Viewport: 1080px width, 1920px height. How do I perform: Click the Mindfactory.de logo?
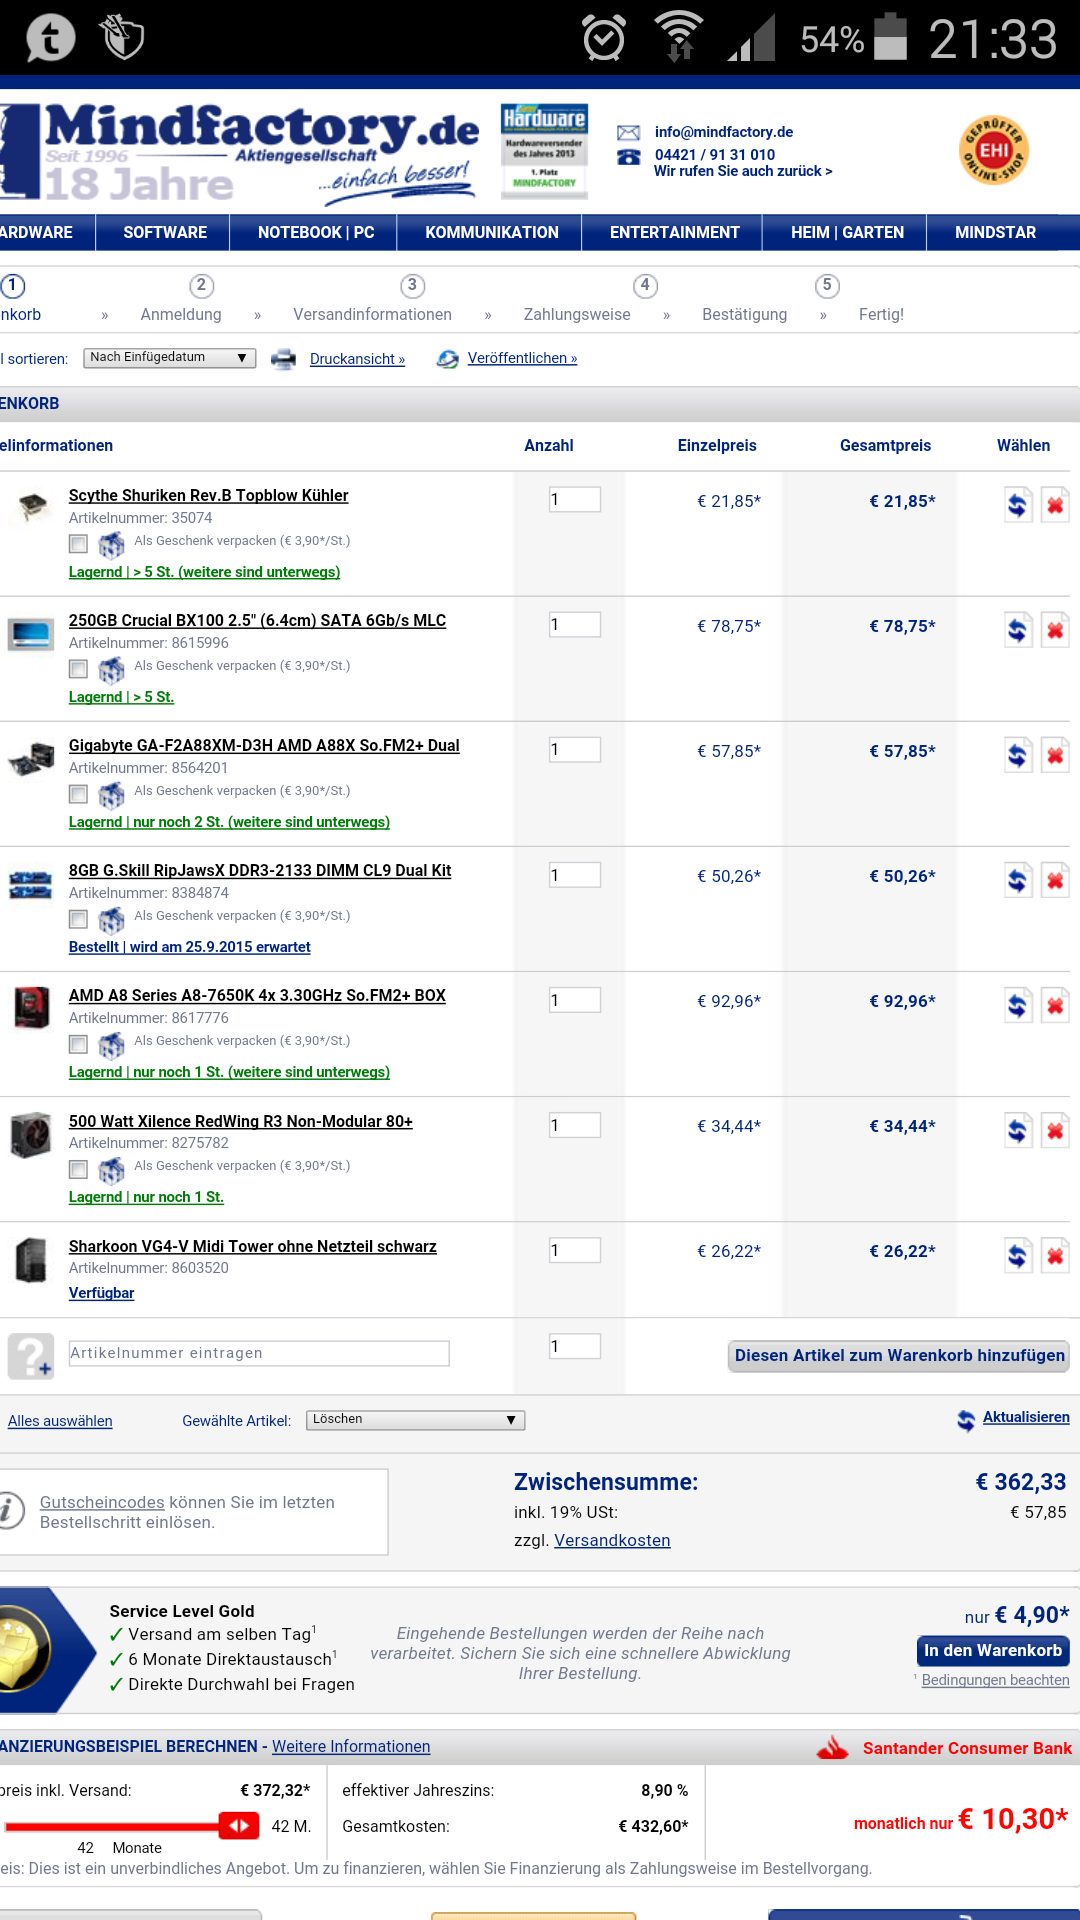pos(240,152)
